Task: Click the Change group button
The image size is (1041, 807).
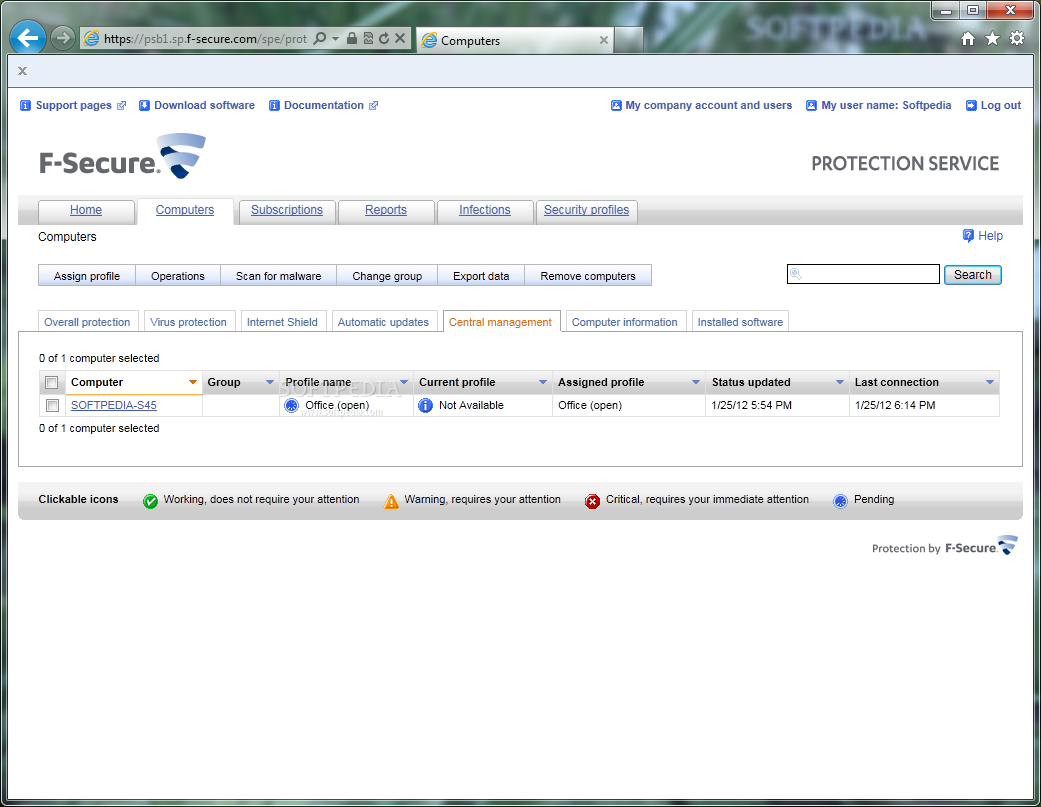Action: [x=387, y=276]
